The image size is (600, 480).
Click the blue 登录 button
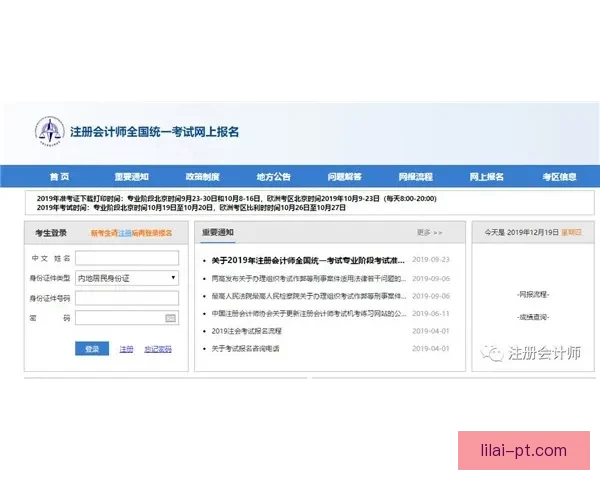pos(92,349)
